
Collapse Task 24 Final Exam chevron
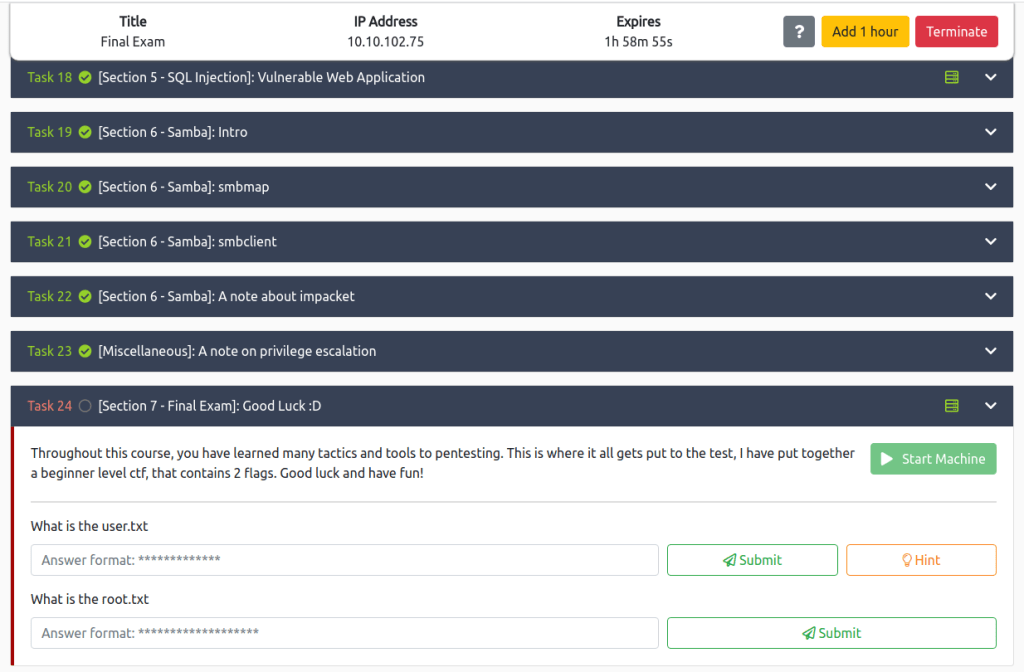pos(990,406)
